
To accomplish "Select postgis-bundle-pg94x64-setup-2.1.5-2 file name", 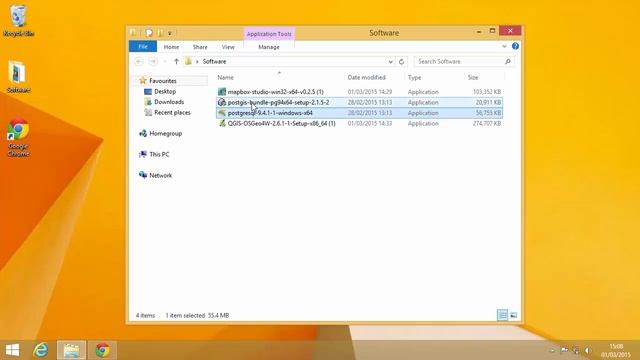I will [278, 102].
